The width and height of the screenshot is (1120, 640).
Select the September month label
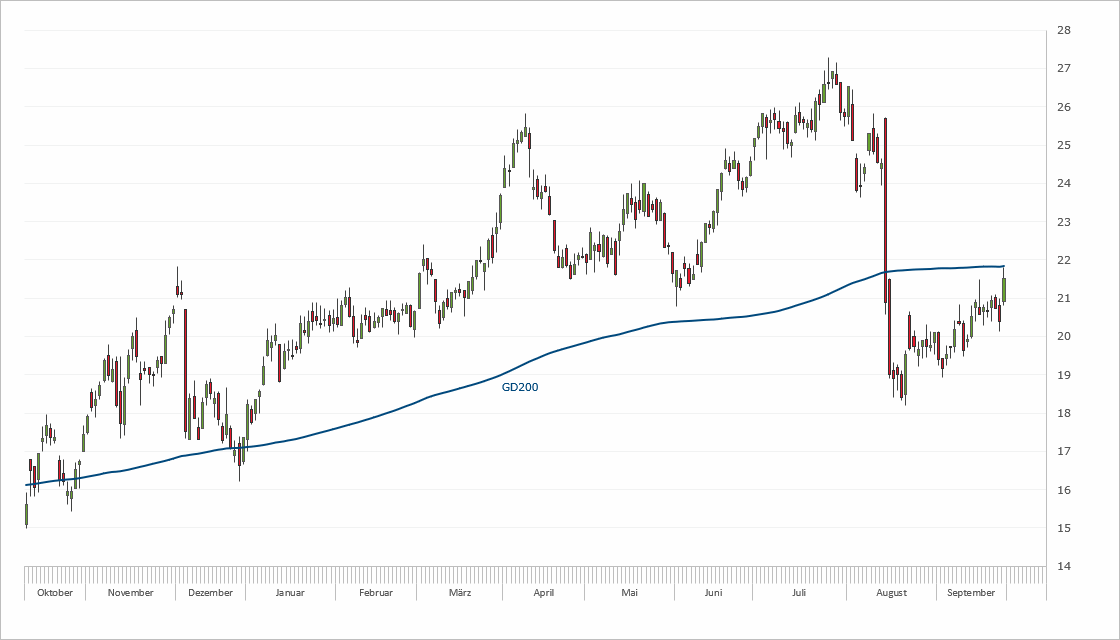tap(972, 593)
